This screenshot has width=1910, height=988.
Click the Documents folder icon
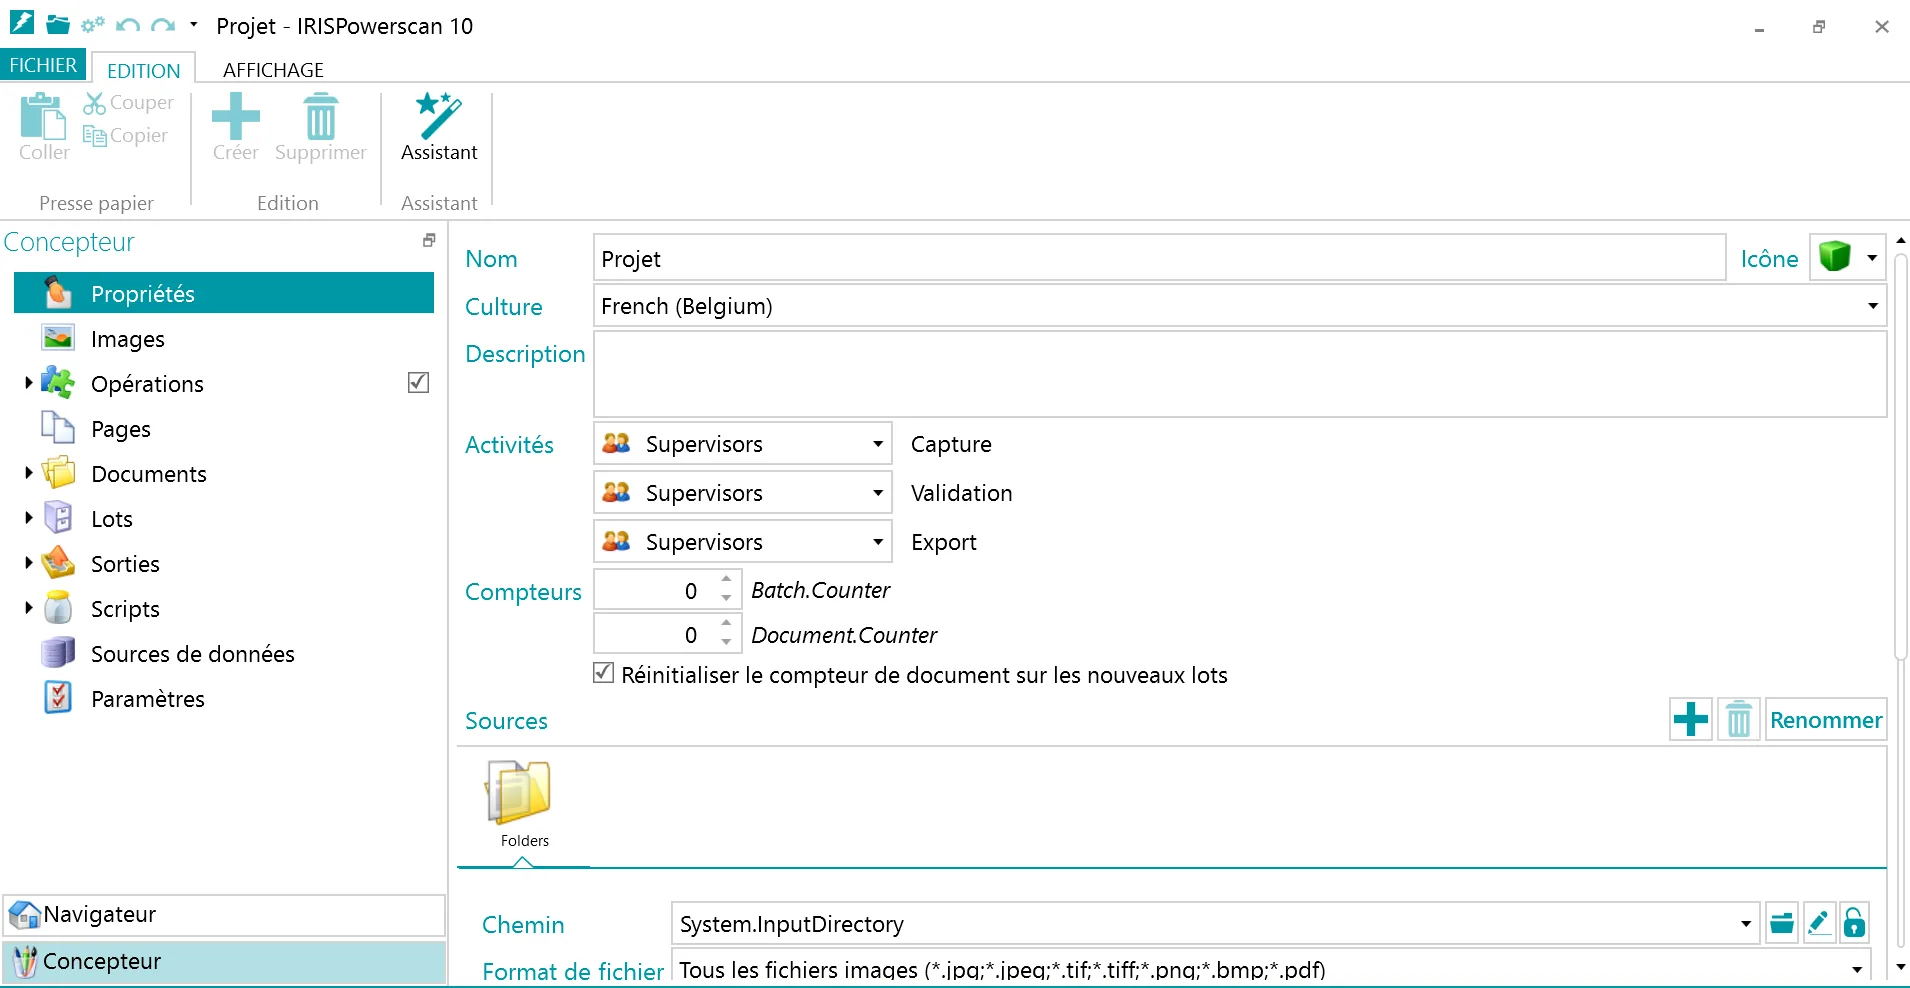coord(58,473)
